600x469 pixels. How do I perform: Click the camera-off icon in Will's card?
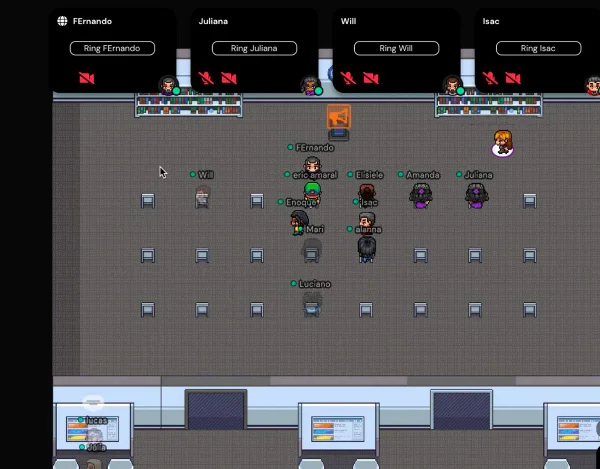371,78
